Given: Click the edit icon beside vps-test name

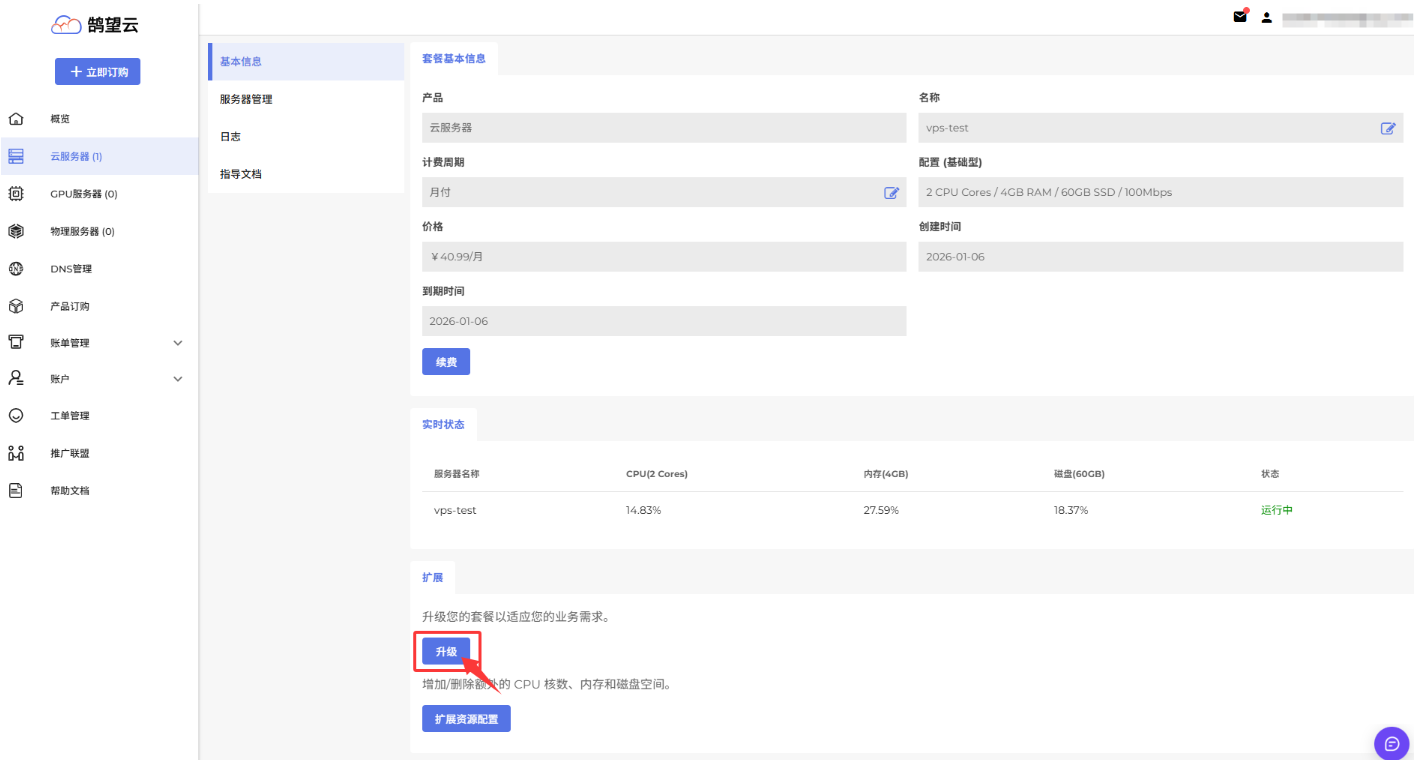Looking at the screenshot, I should 1387,128.
